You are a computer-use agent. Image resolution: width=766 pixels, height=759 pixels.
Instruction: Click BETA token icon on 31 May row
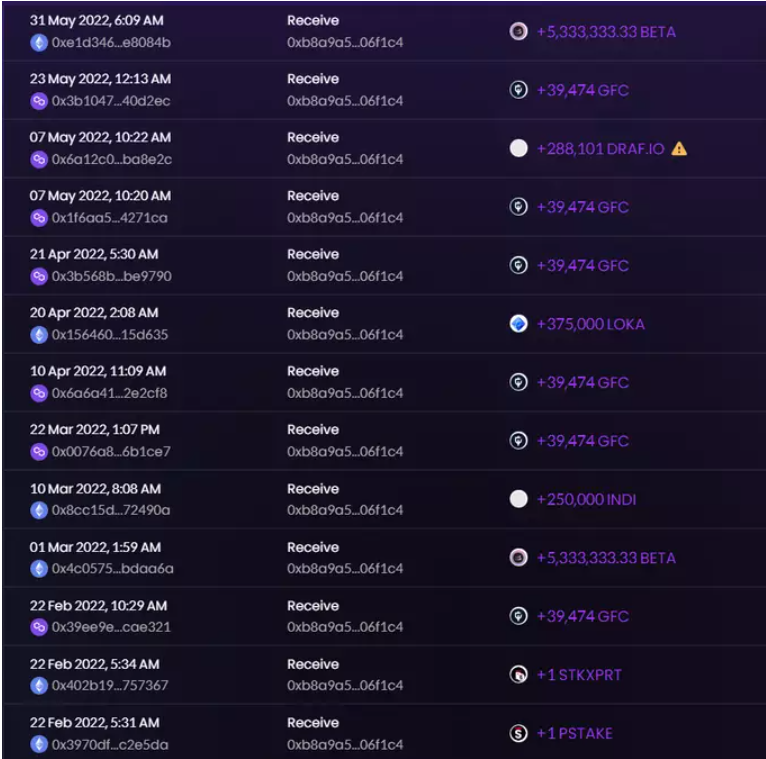point(518,32)
